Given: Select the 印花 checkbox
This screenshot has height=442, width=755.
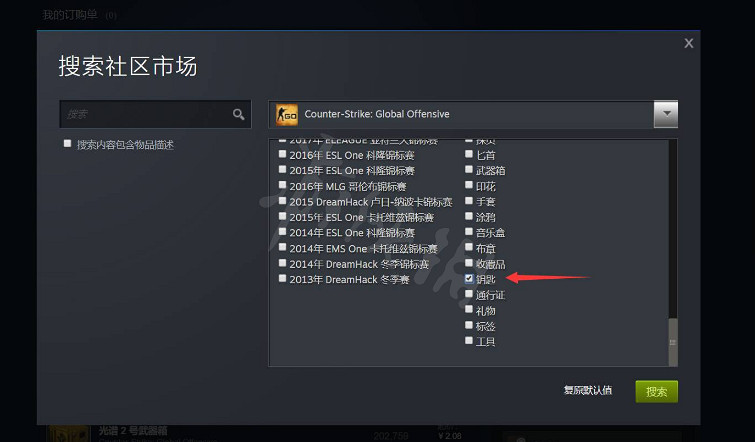Looking at the screenshot, I should (x=469, y=185).
